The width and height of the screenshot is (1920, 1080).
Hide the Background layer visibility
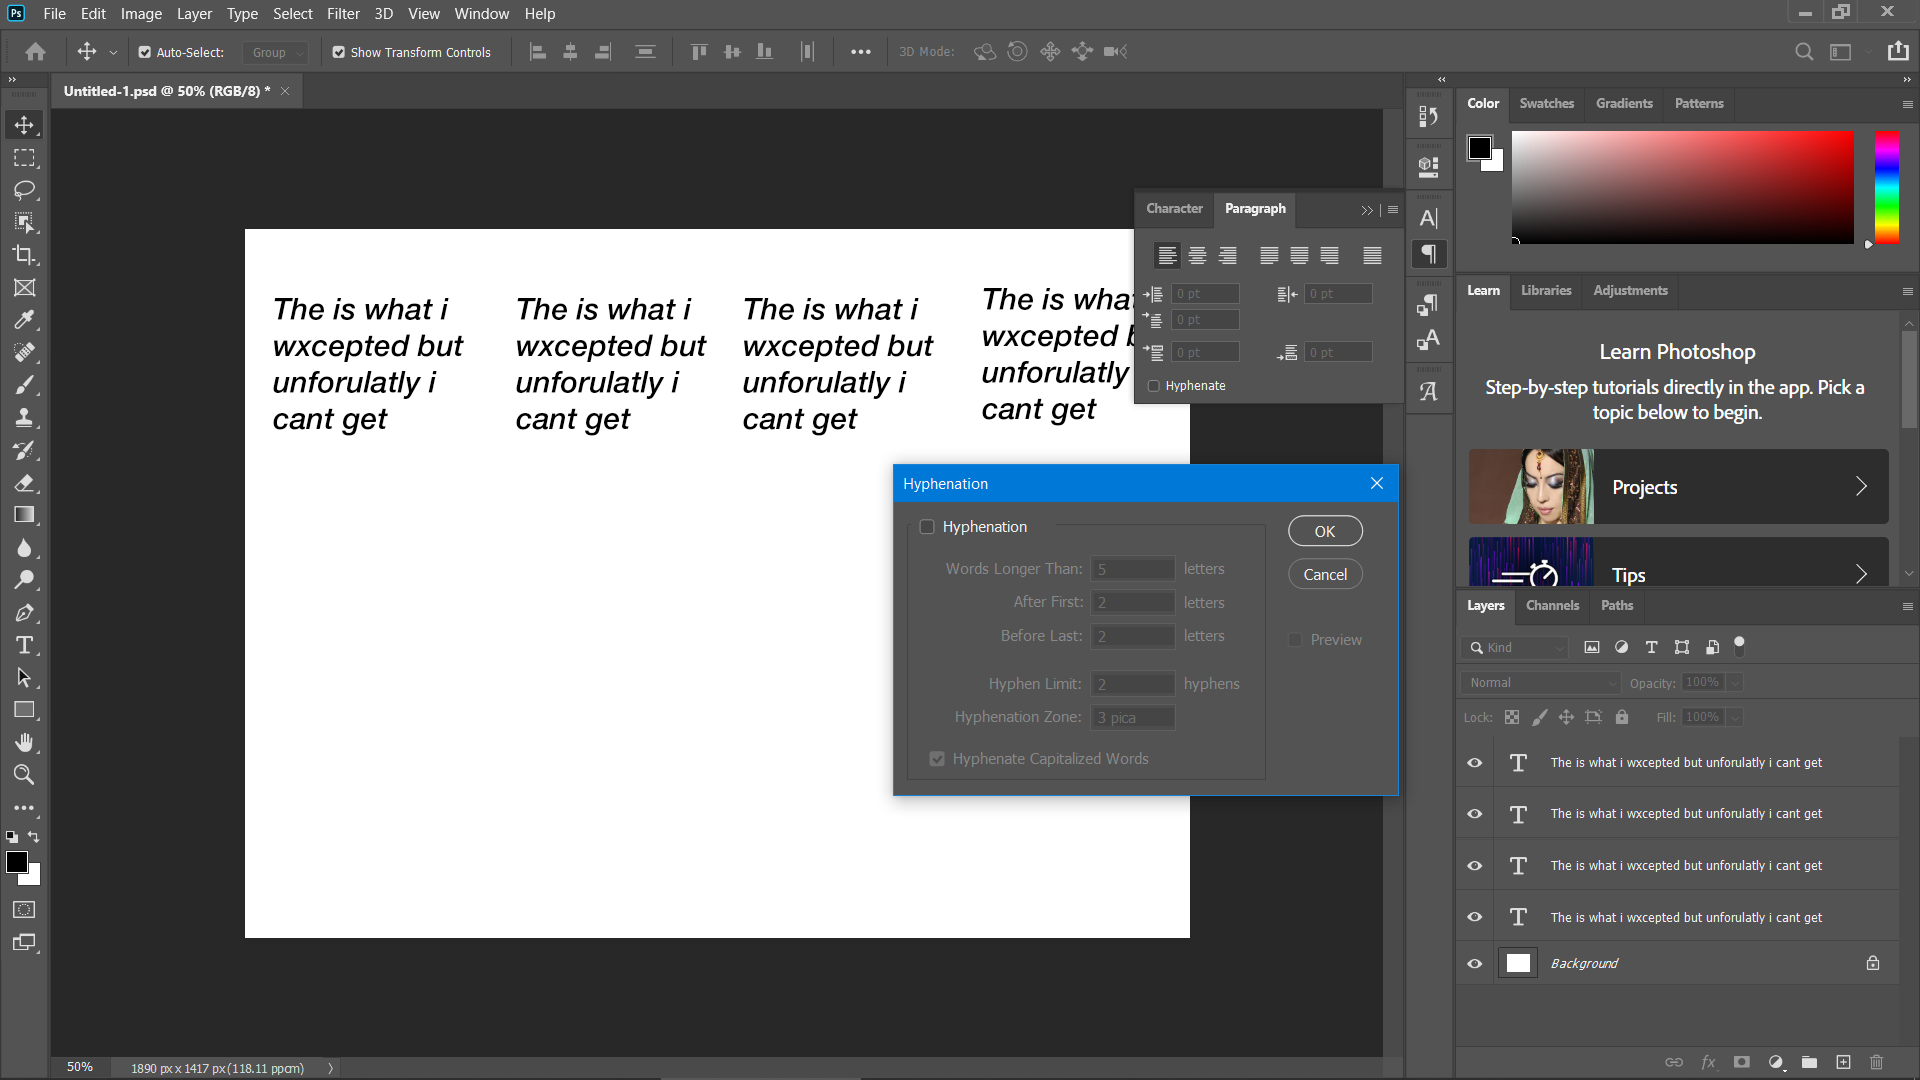click(1474, 963)
